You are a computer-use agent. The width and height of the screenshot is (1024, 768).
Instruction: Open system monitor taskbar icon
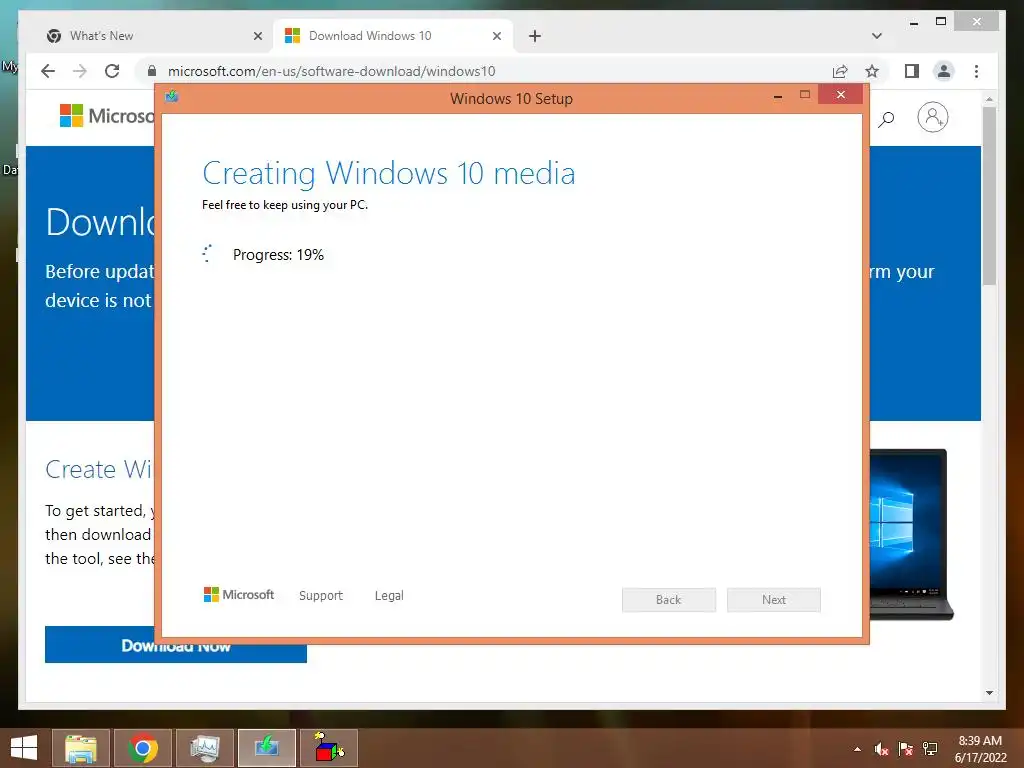click(205, 748)
